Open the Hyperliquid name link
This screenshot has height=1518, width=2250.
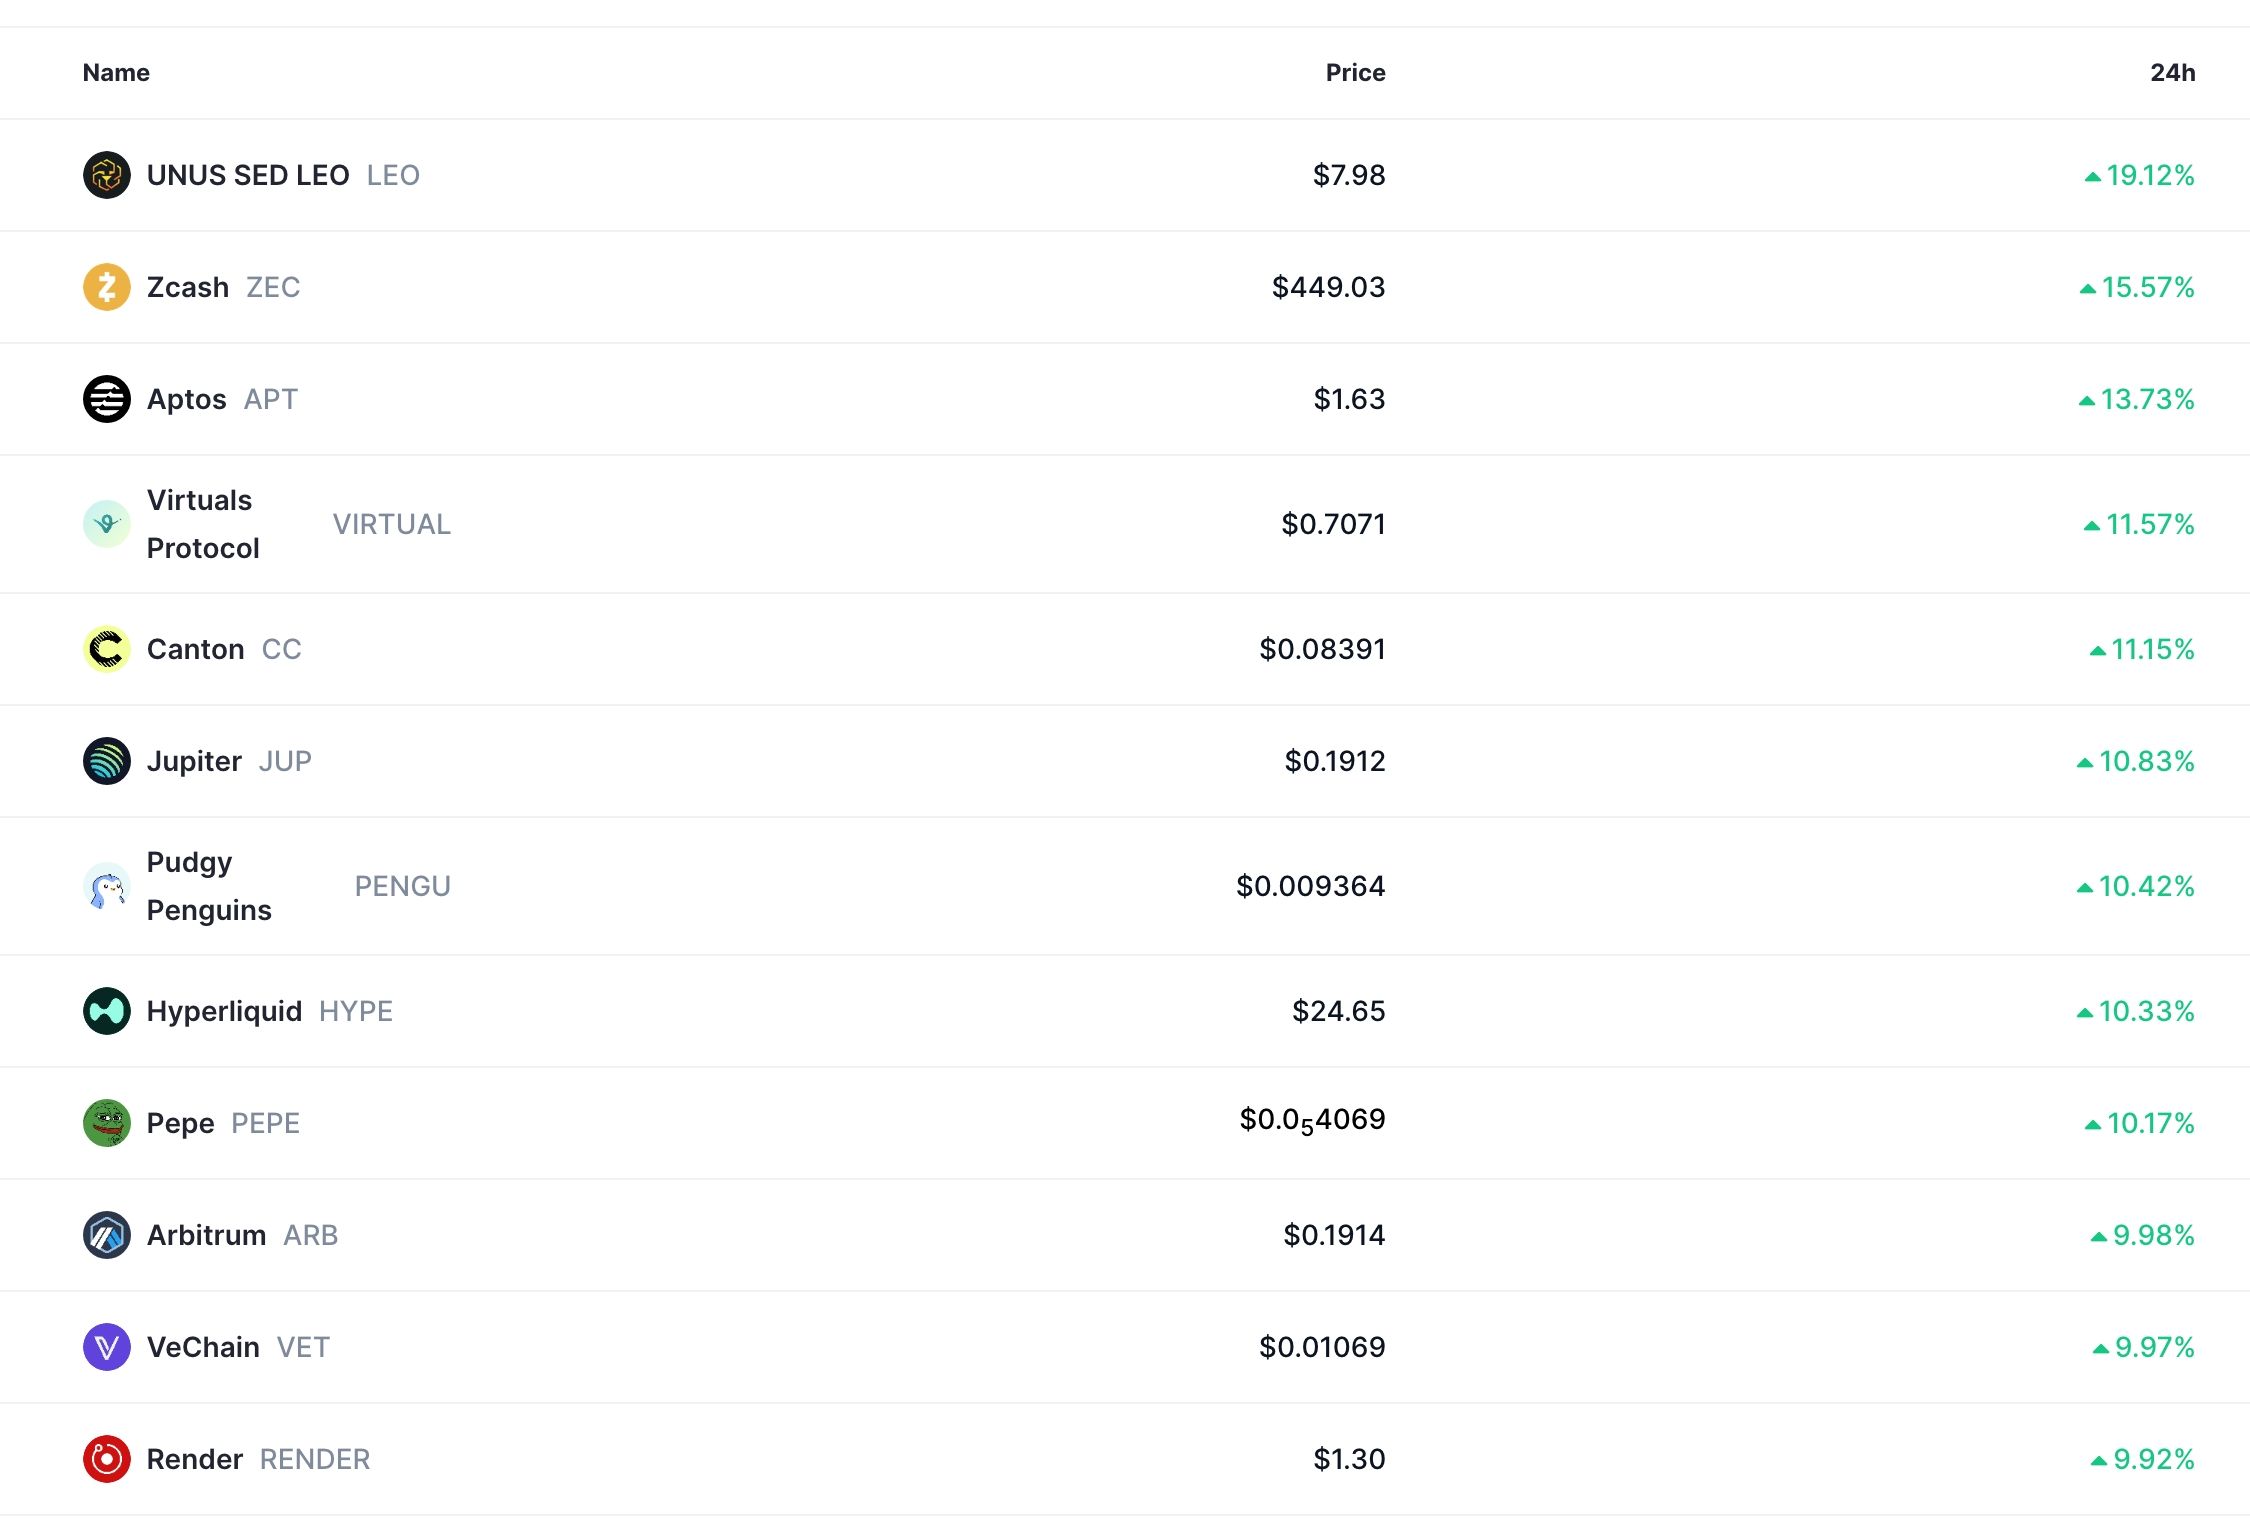coord(224,1011)
